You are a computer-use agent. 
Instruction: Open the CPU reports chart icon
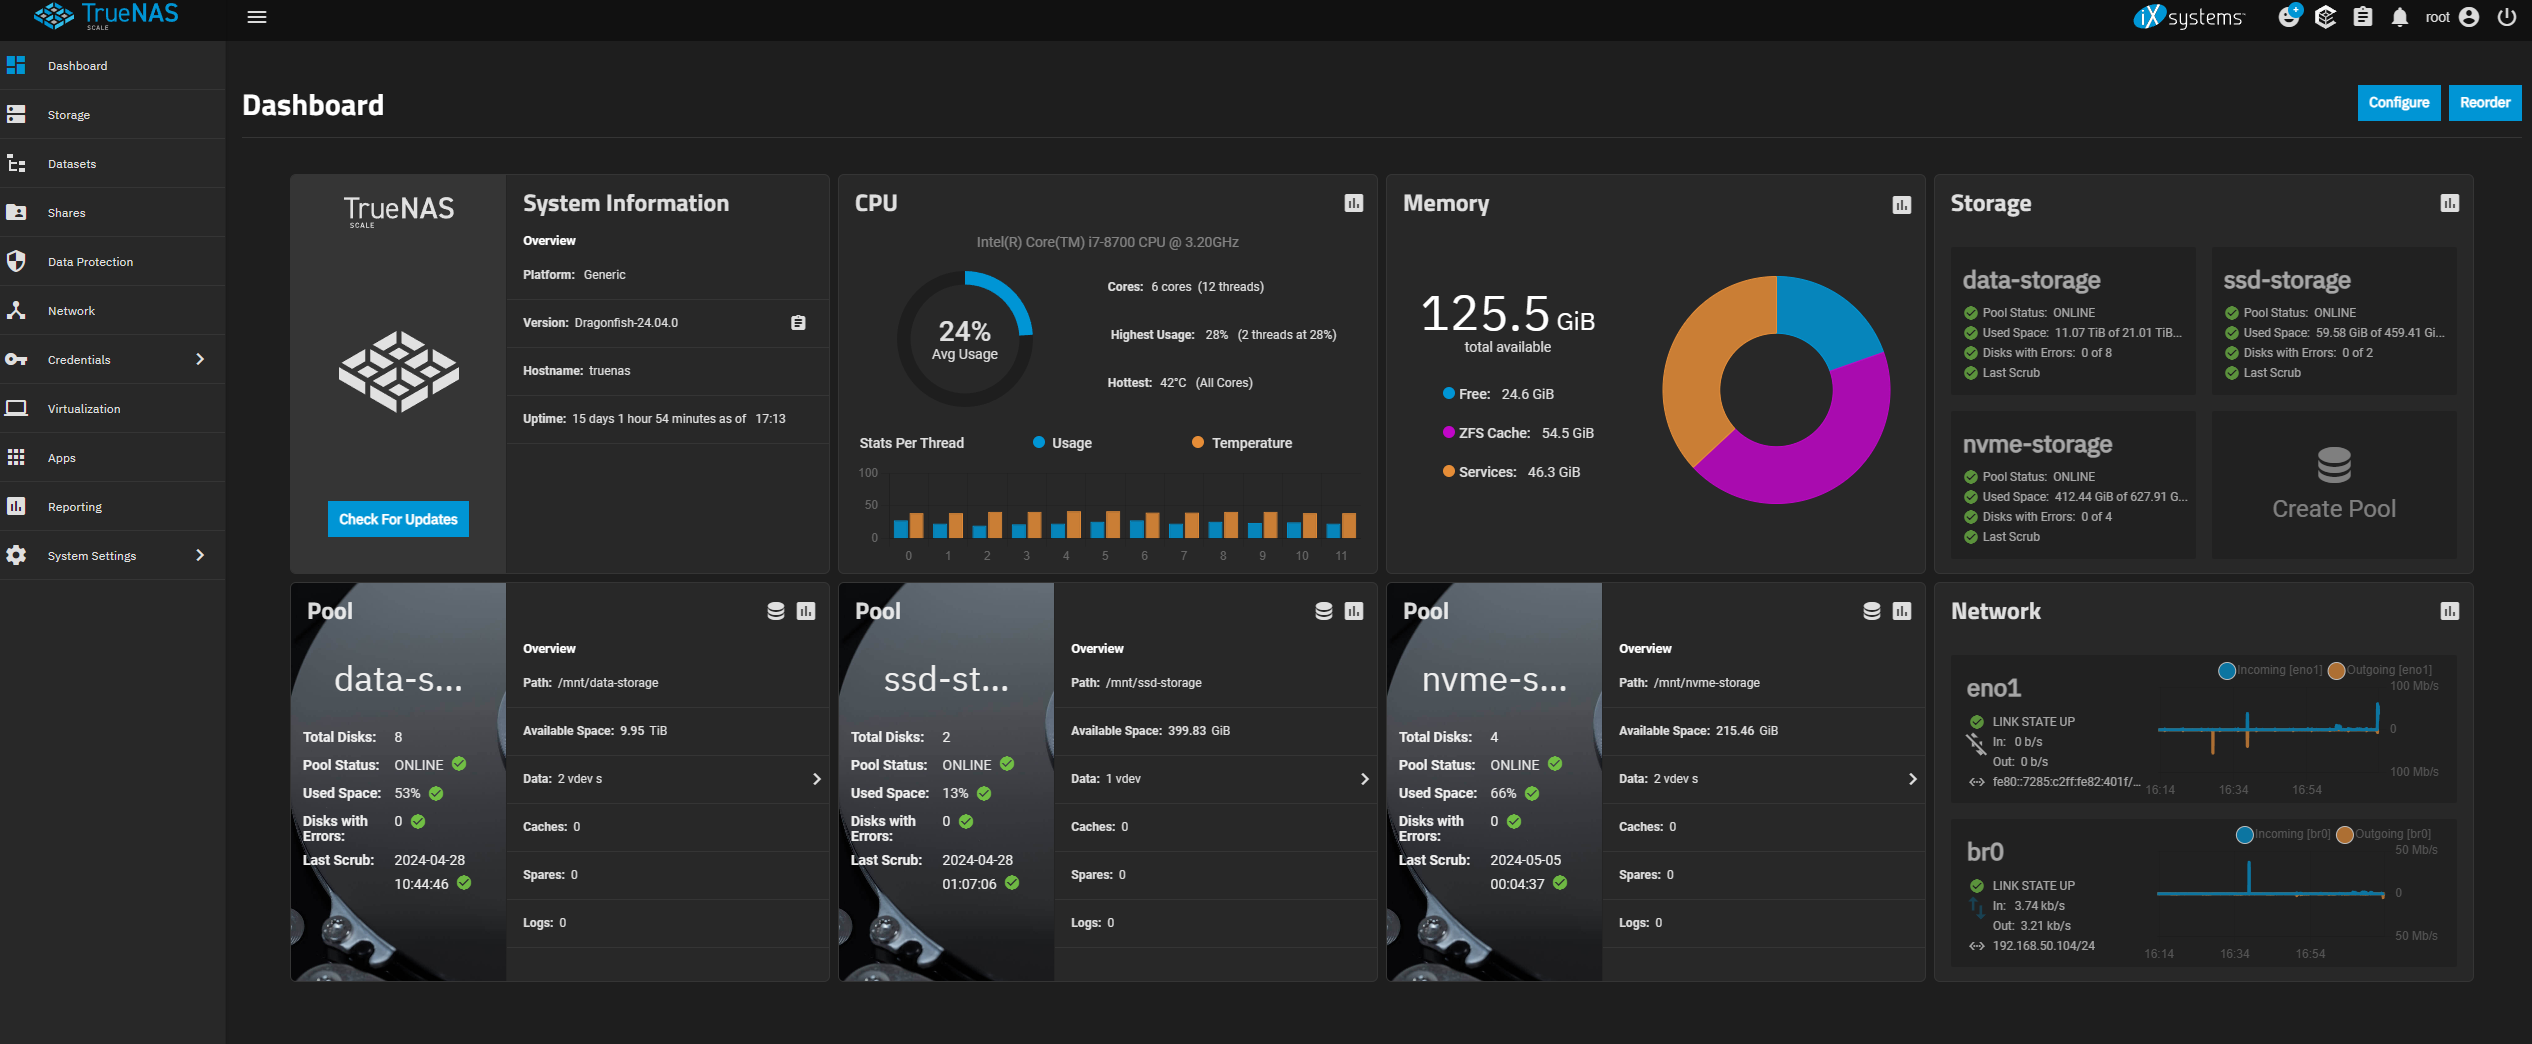[1353, 203]
